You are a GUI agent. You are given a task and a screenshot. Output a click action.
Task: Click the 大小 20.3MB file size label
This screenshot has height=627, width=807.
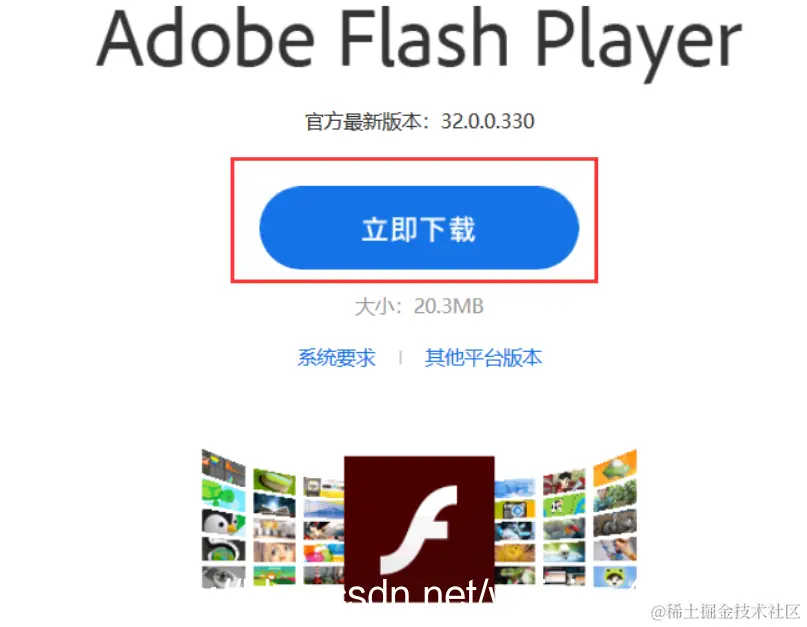coord(419,306)
